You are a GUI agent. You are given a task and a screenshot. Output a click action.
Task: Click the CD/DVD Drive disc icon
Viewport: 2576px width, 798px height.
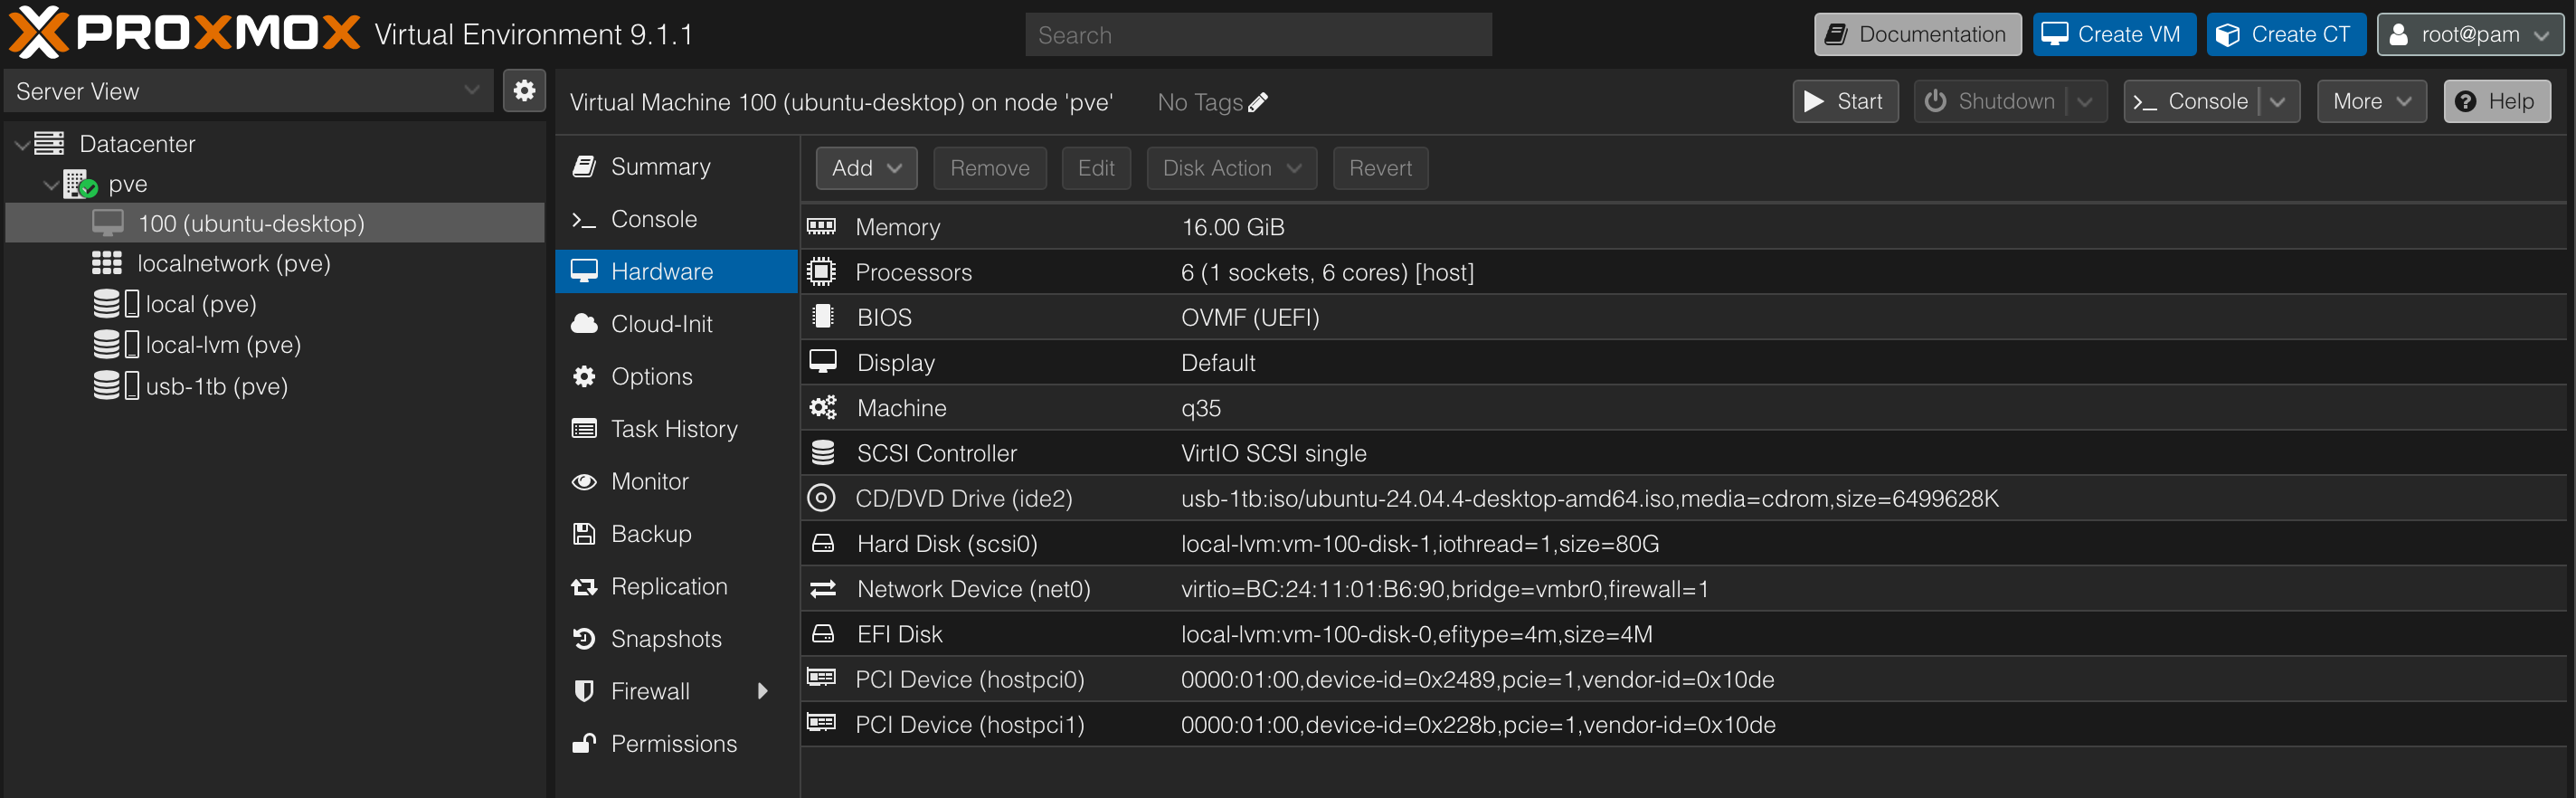[x=821, y=498]
